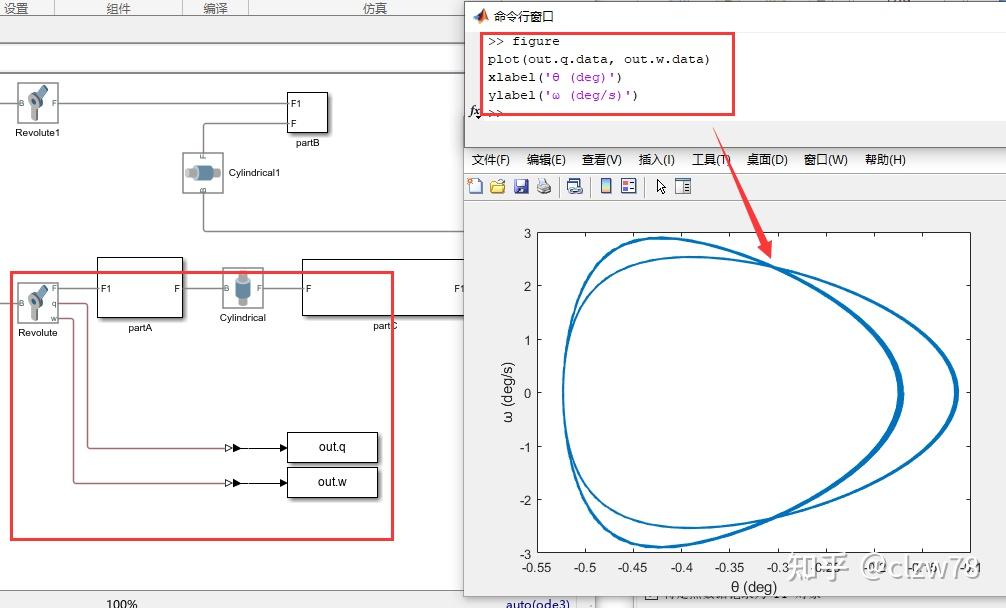Save the current phase plot figure

521,186
